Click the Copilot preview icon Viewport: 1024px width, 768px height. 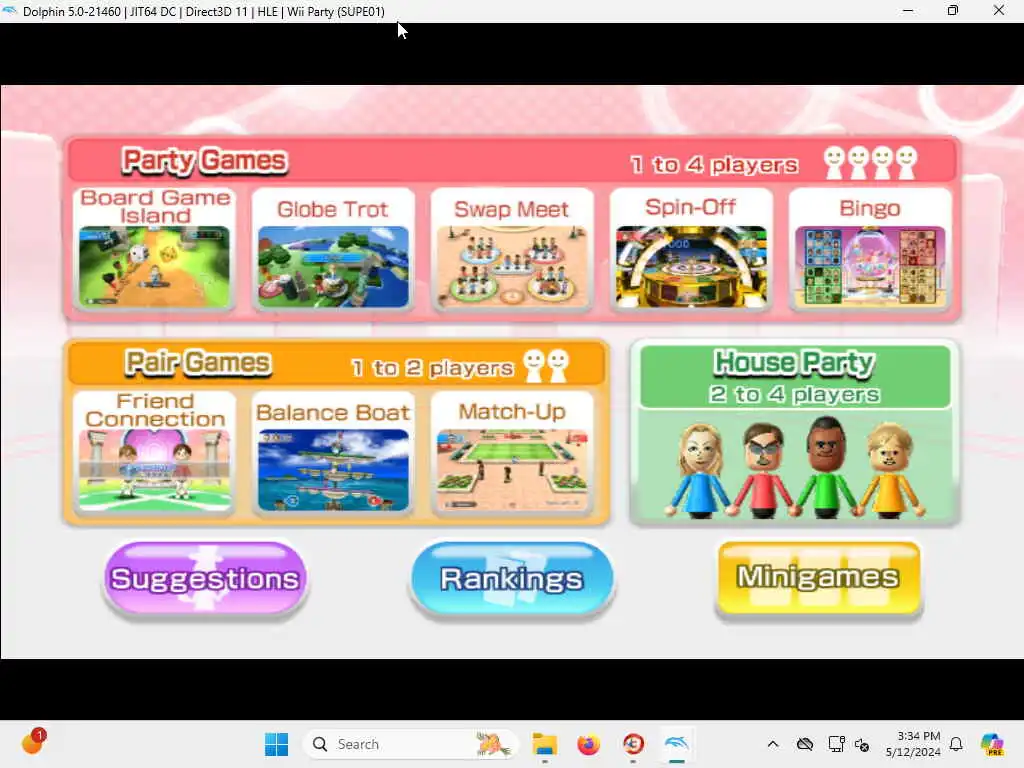click(x=992, y=744)
